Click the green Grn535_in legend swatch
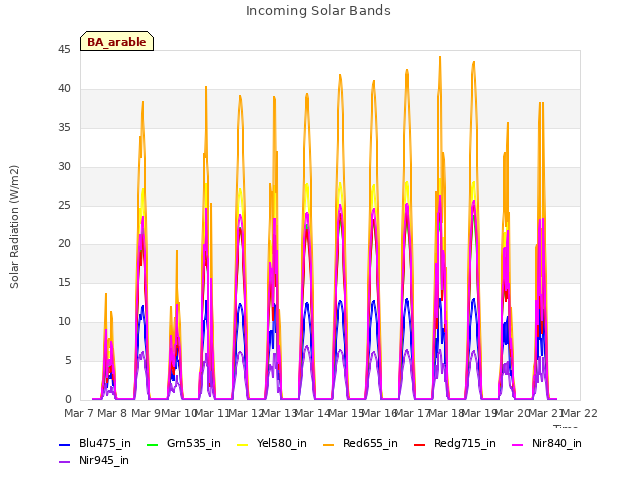This screenshot has width=640, height=480. [152, 444]
